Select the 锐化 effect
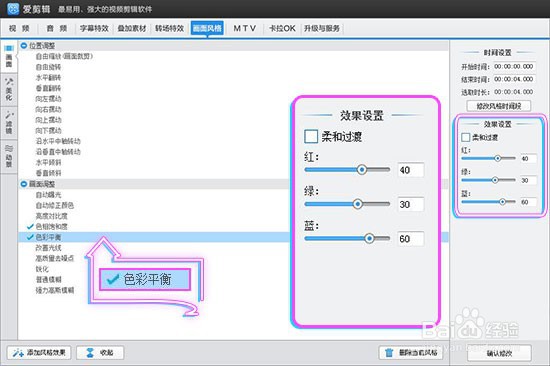Image resolution: width=550 pixels, height=366 pixels. point(42,269)
